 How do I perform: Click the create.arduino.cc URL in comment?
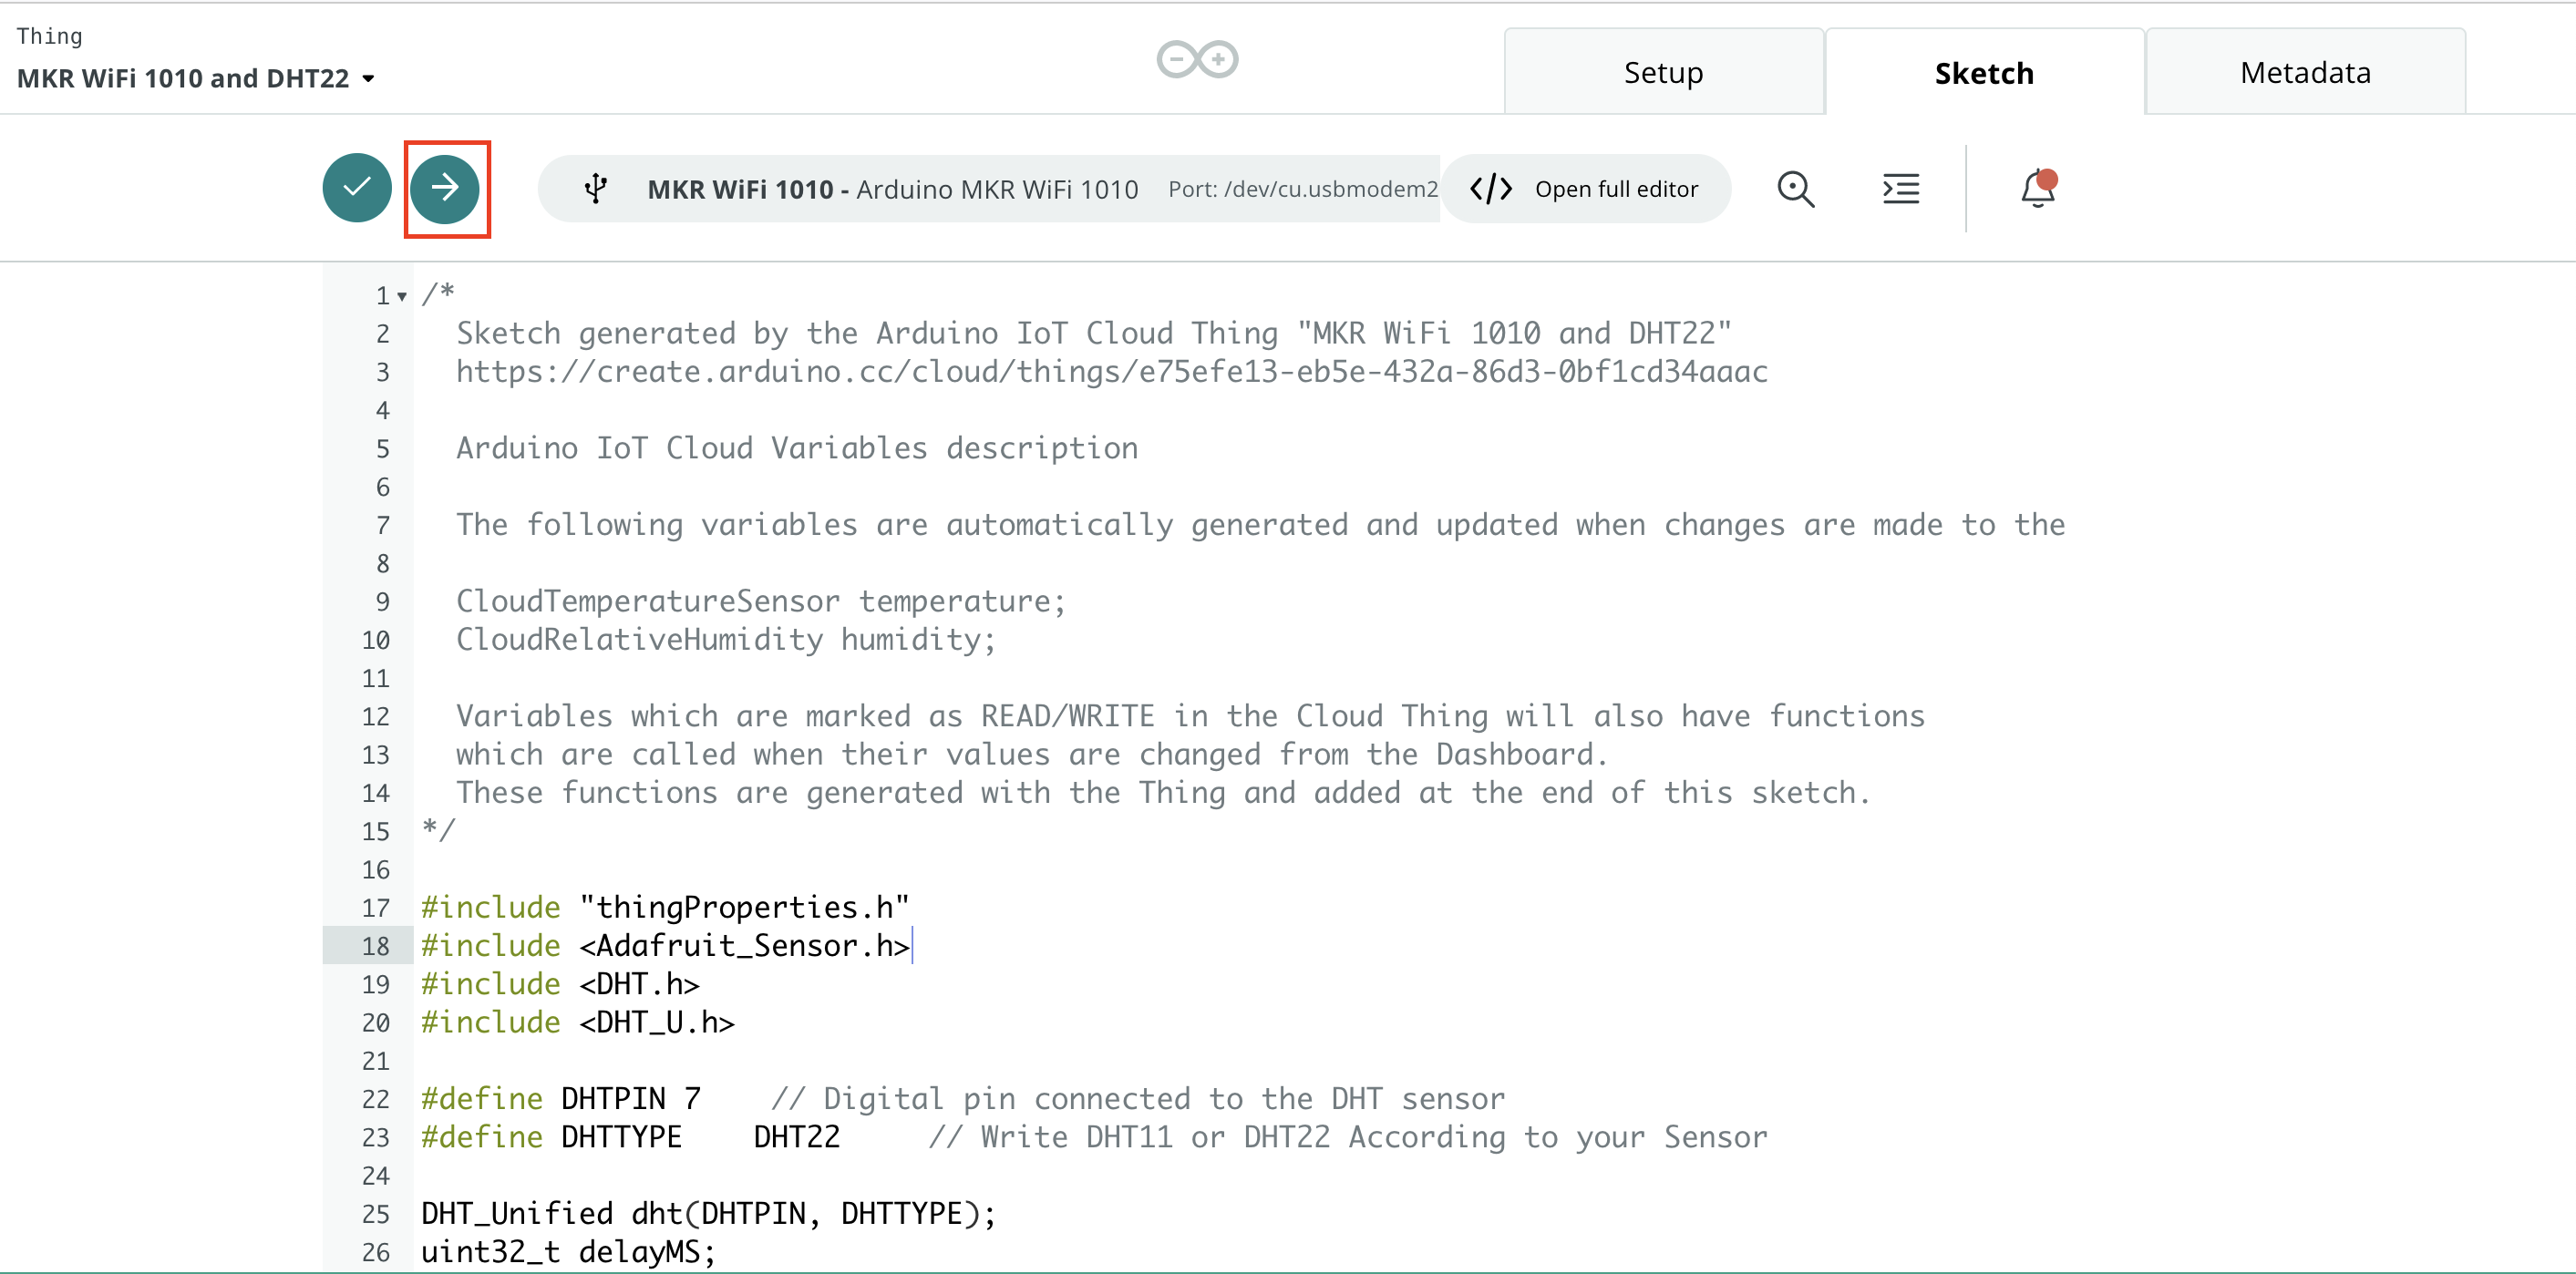tap(1111, 372)
